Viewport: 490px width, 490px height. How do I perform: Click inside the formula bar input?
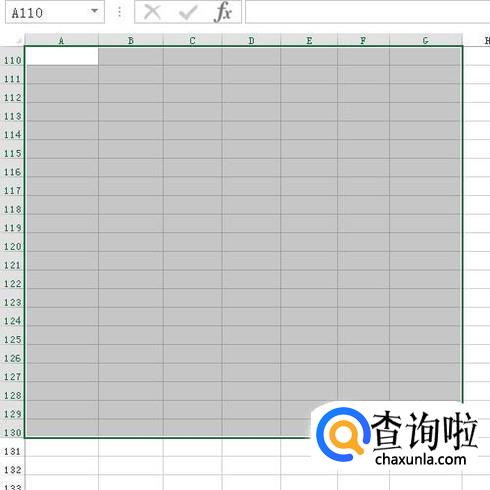[x=367, y=12]
